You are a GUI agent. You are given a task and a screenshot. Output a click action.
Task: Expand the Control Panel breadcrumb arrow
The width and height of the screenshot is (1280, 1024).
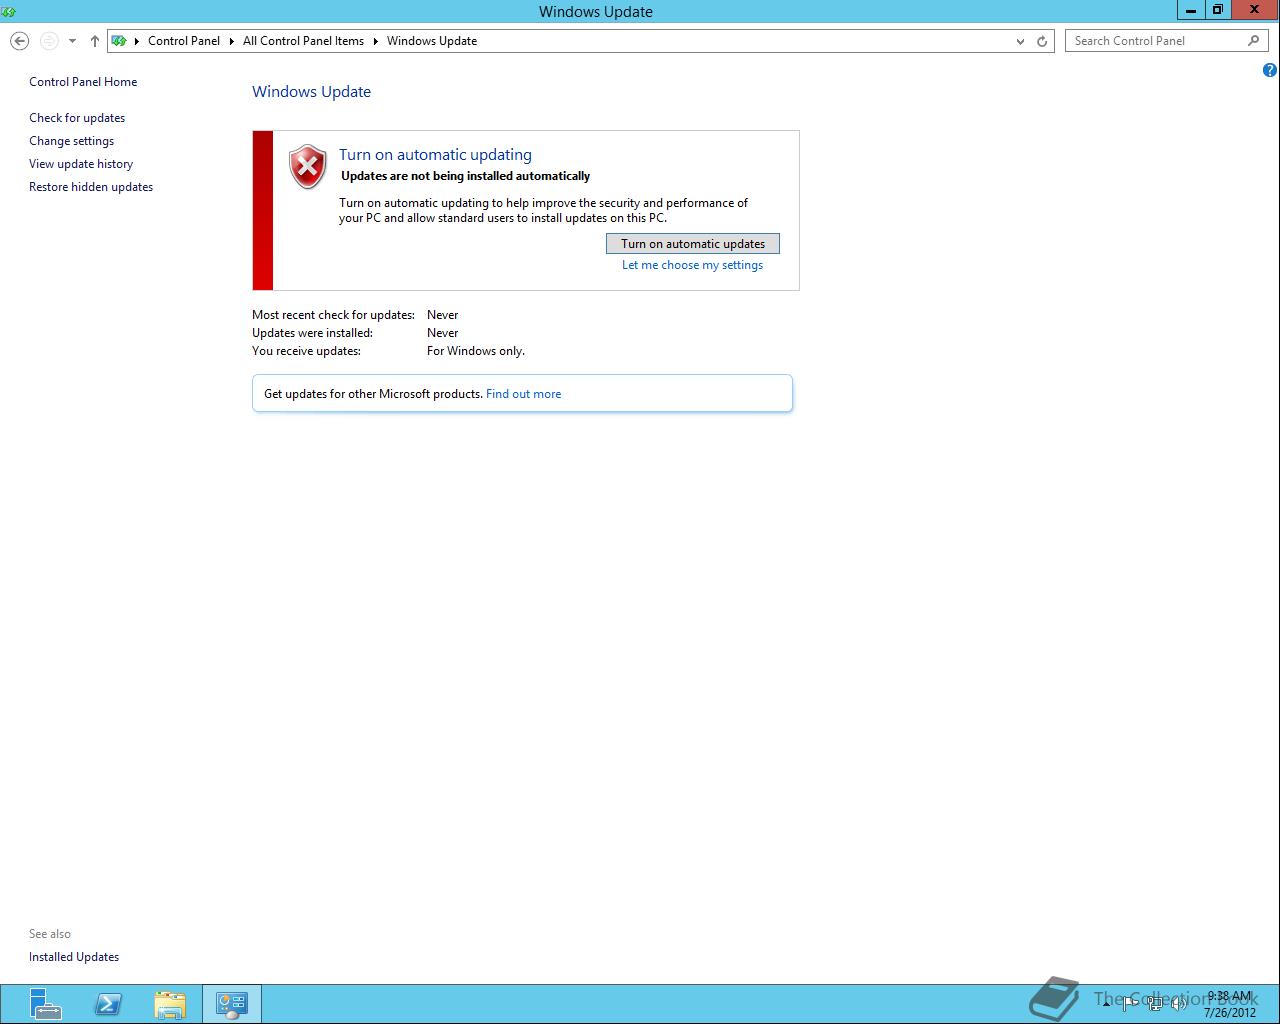(231, 41)
